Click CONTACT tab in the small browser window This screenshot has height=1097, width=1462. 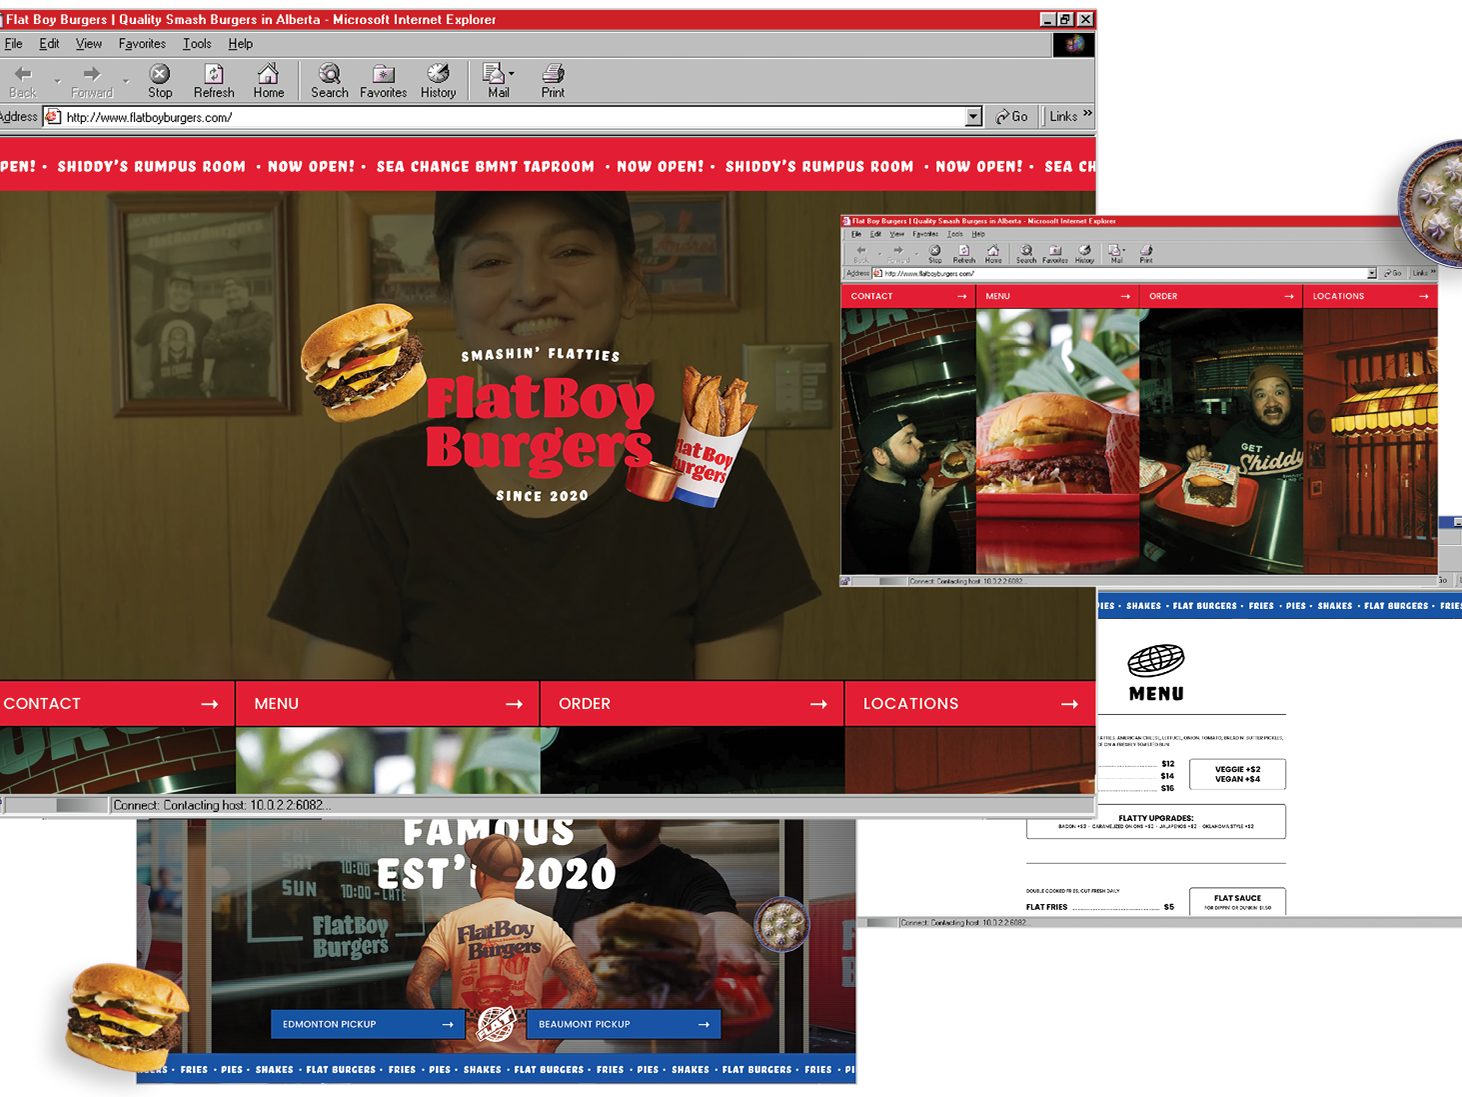point(908,296)
